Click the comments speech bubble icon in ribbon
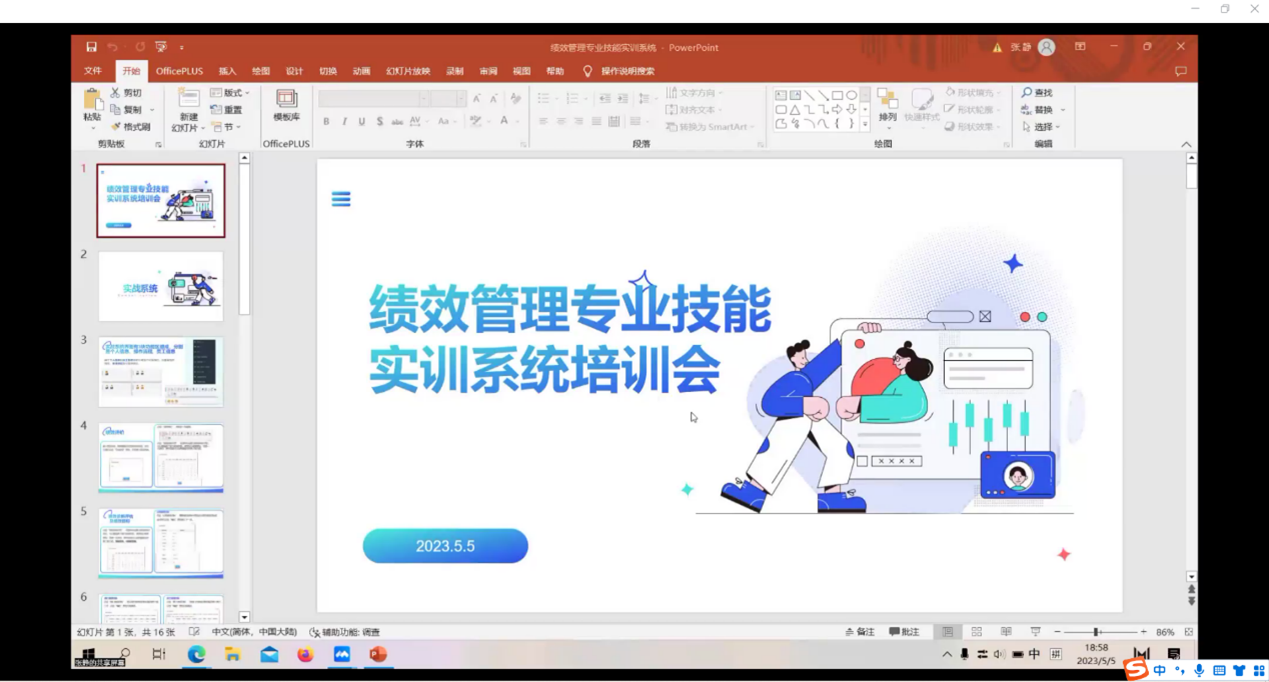The image size is (1269, 682). pos(1181,72)
